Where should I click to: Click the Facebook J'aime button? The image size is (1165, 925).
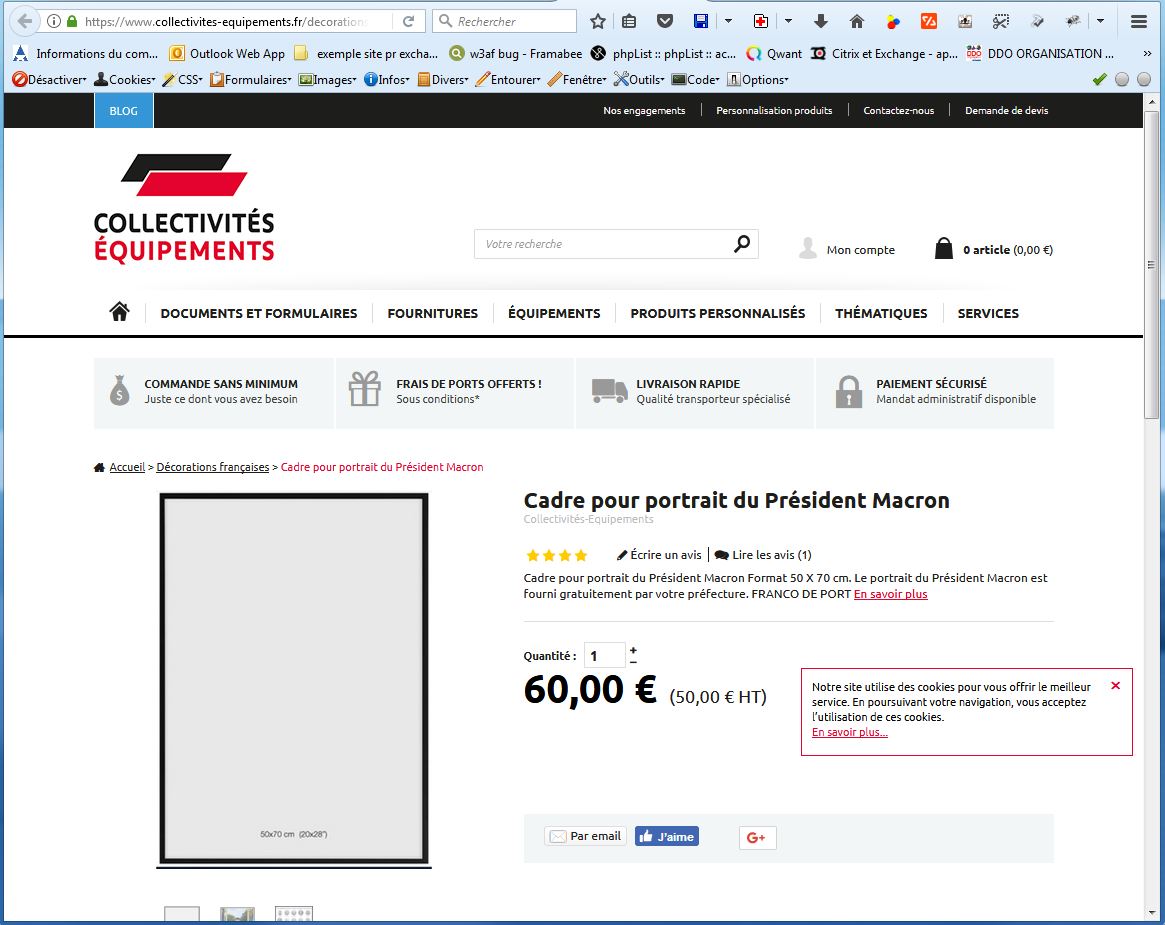tap(666, 837)
